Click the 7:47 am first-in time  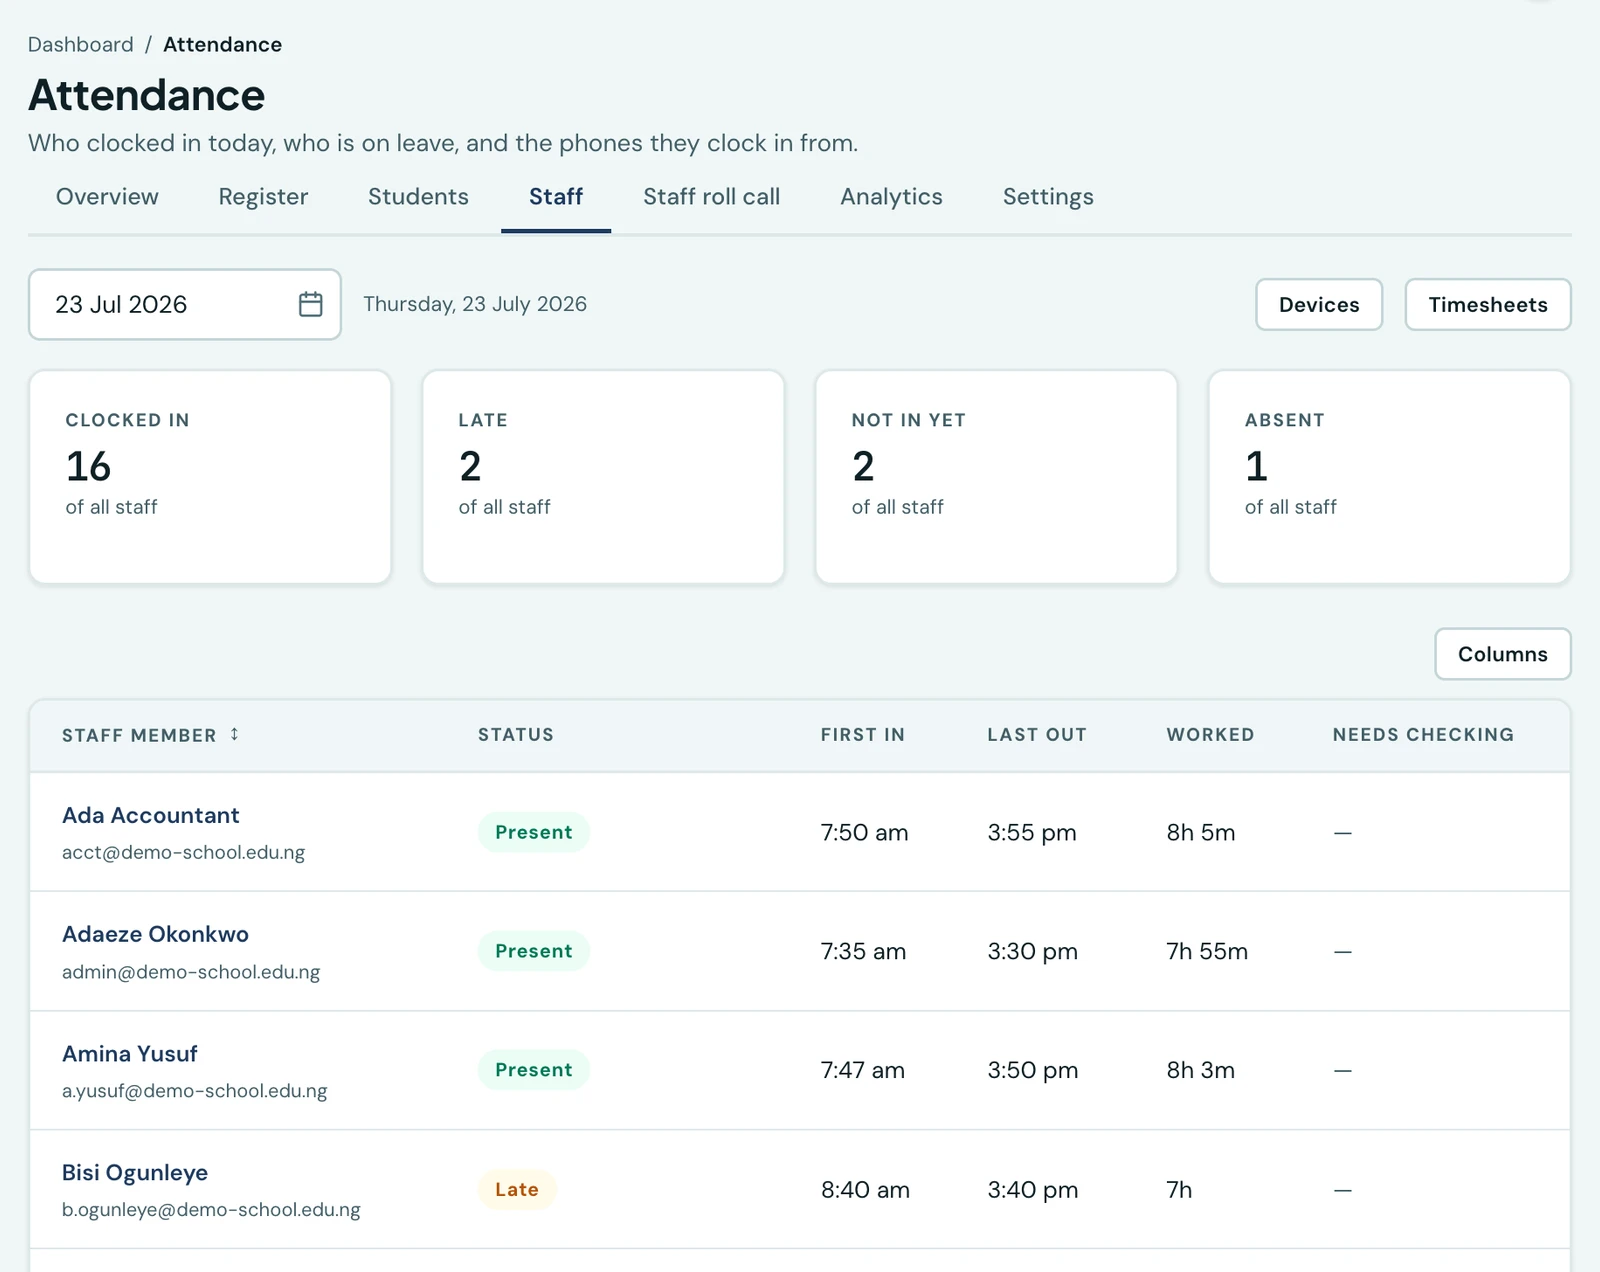click(863, 1070)
